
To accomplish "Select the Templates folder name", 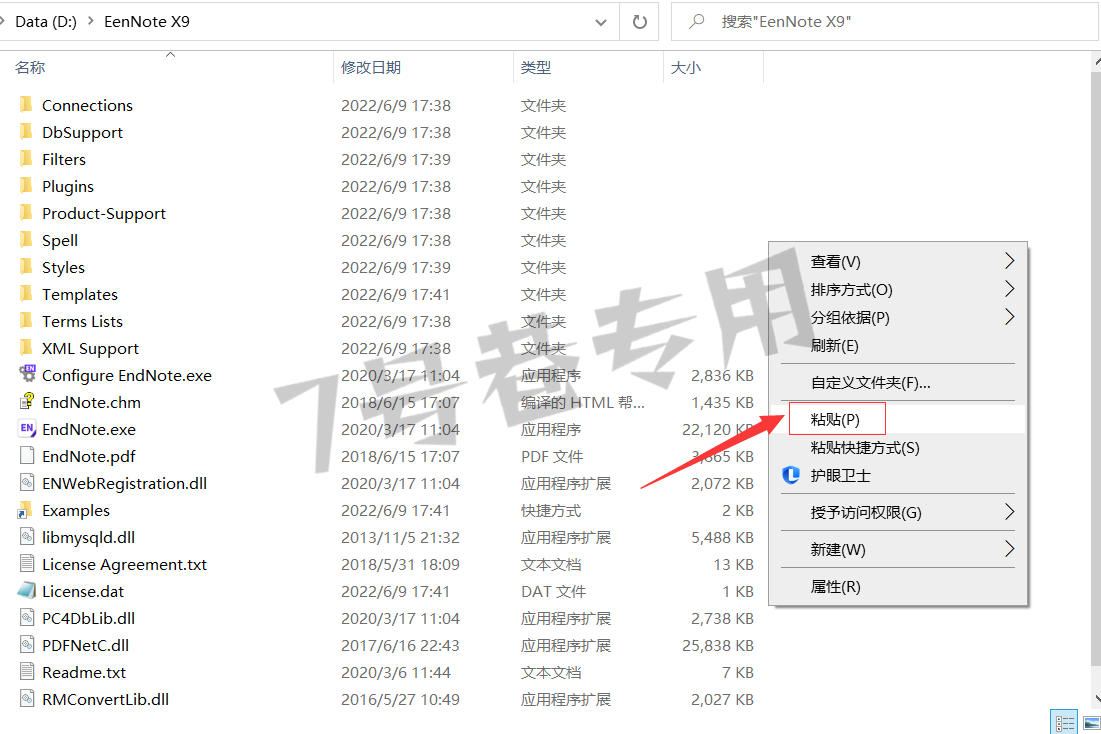I will click(x=79, y=294).
